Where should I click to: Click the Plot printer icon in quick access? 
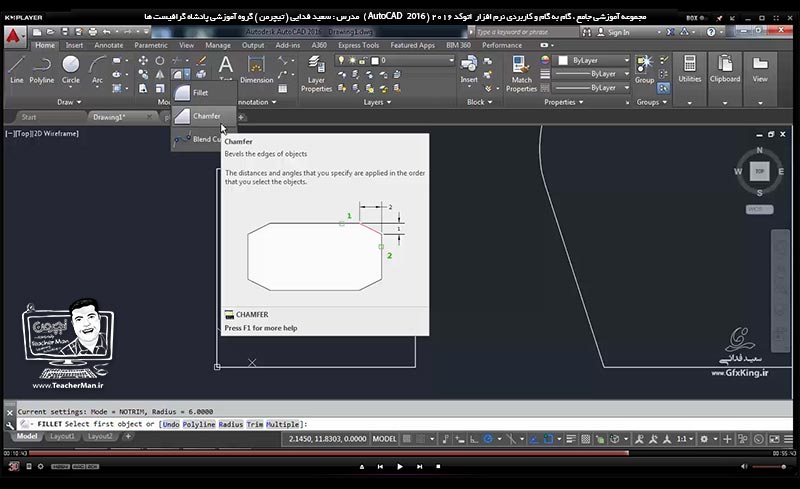tap(92, 32)
